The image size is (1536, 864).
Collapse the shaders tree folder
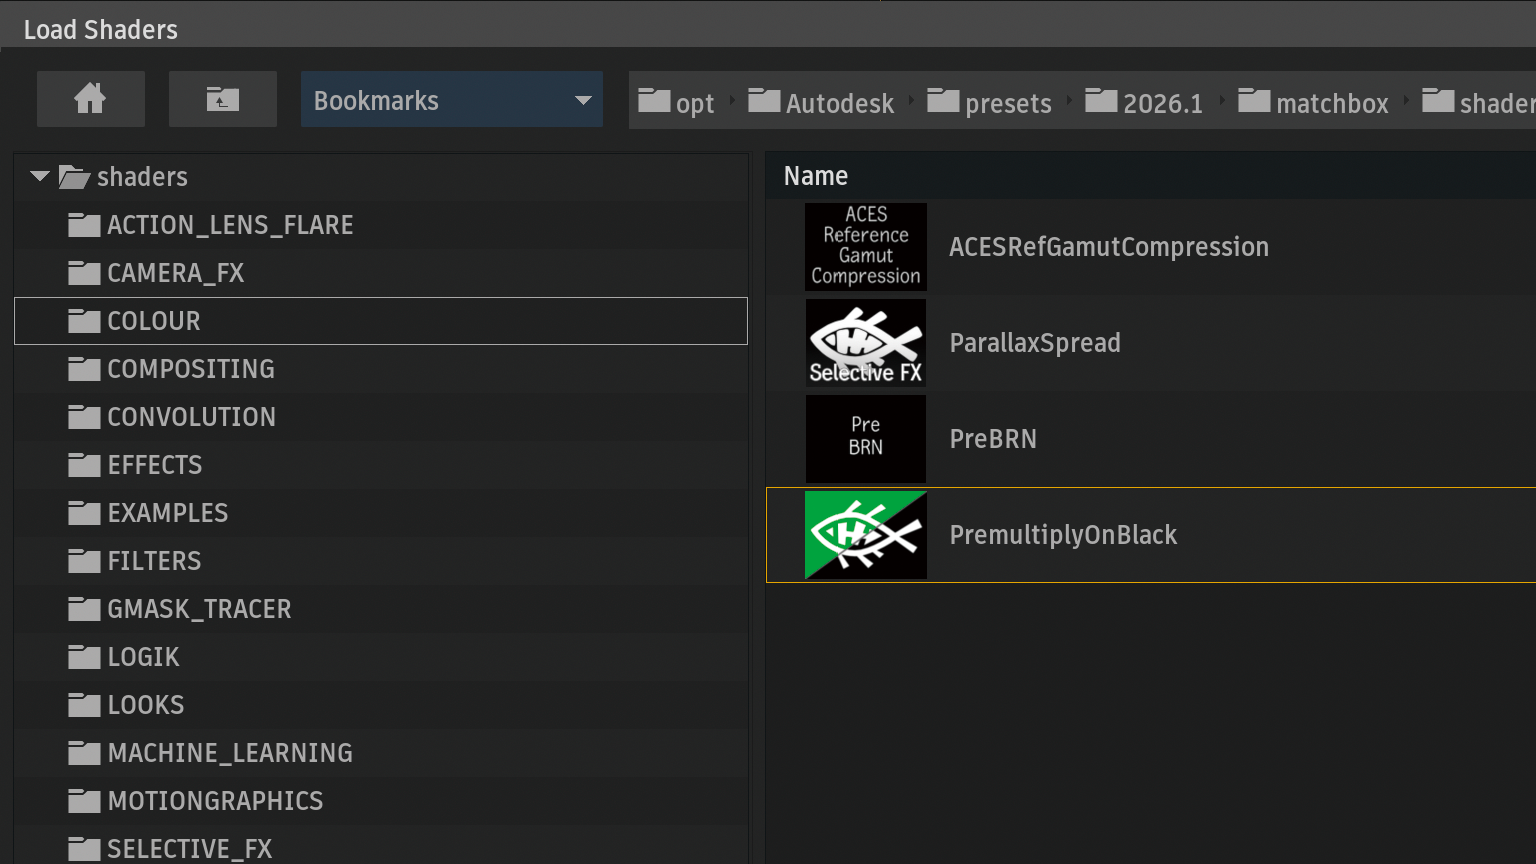40,177
